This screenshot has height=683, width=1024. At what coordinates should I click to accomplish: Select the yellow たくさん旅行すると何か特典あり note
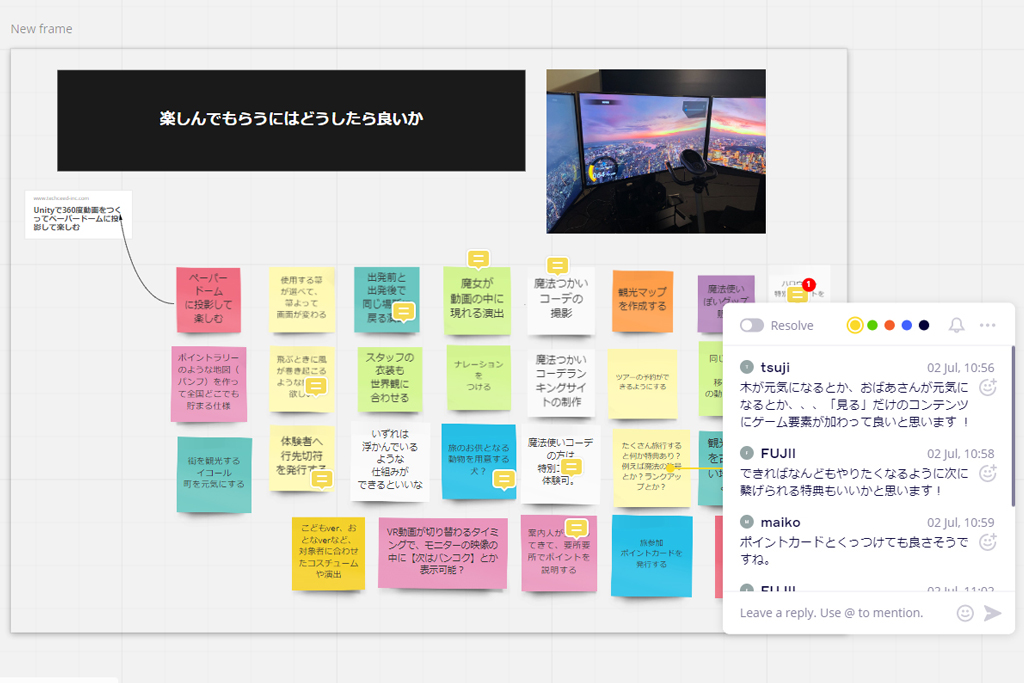[x=652, y=468]
